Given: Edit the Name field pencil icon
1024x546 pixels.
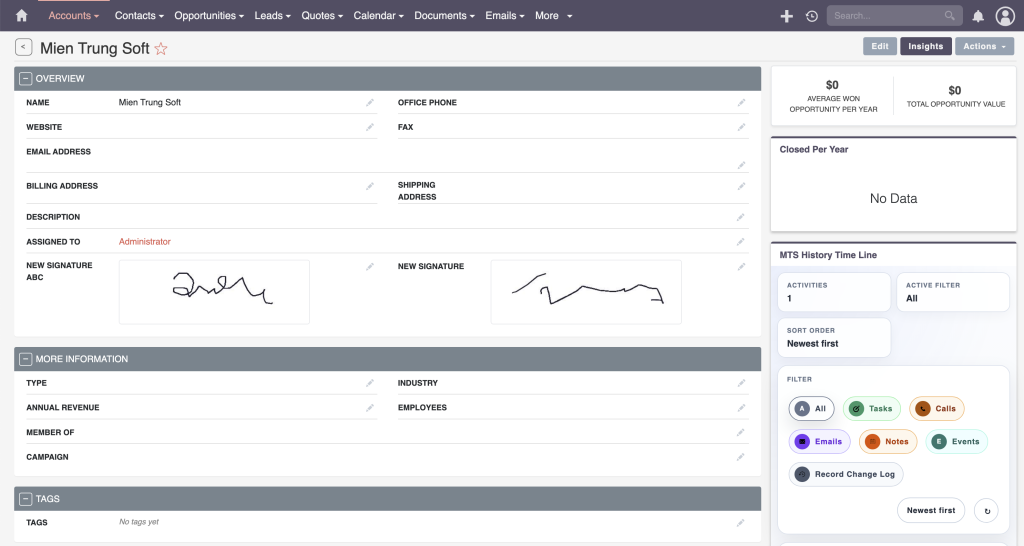Looking at the screenshot, I should coord(370,103).
